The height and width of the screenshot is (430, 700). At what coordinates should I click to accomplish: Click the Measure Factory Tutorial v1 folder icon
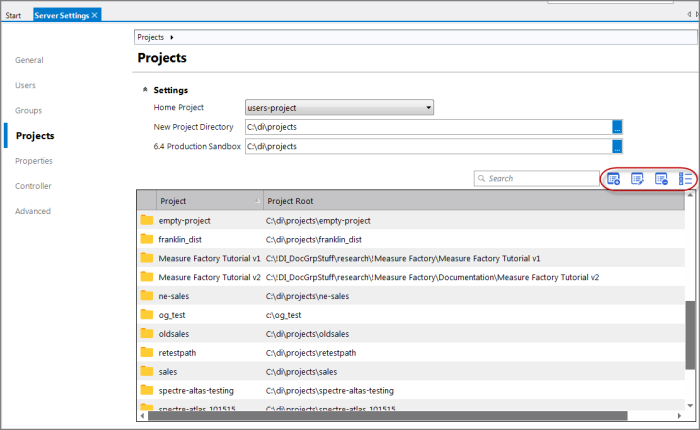(x=146, y=258)
